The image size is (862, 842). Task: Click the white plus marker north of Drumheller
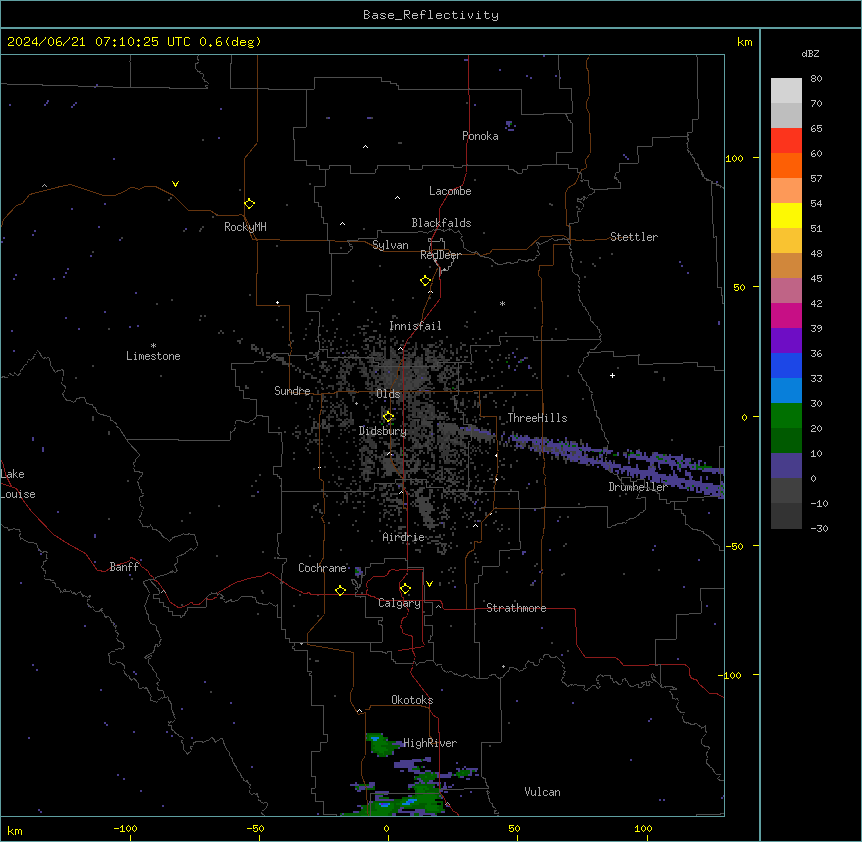tap(612, 375)
